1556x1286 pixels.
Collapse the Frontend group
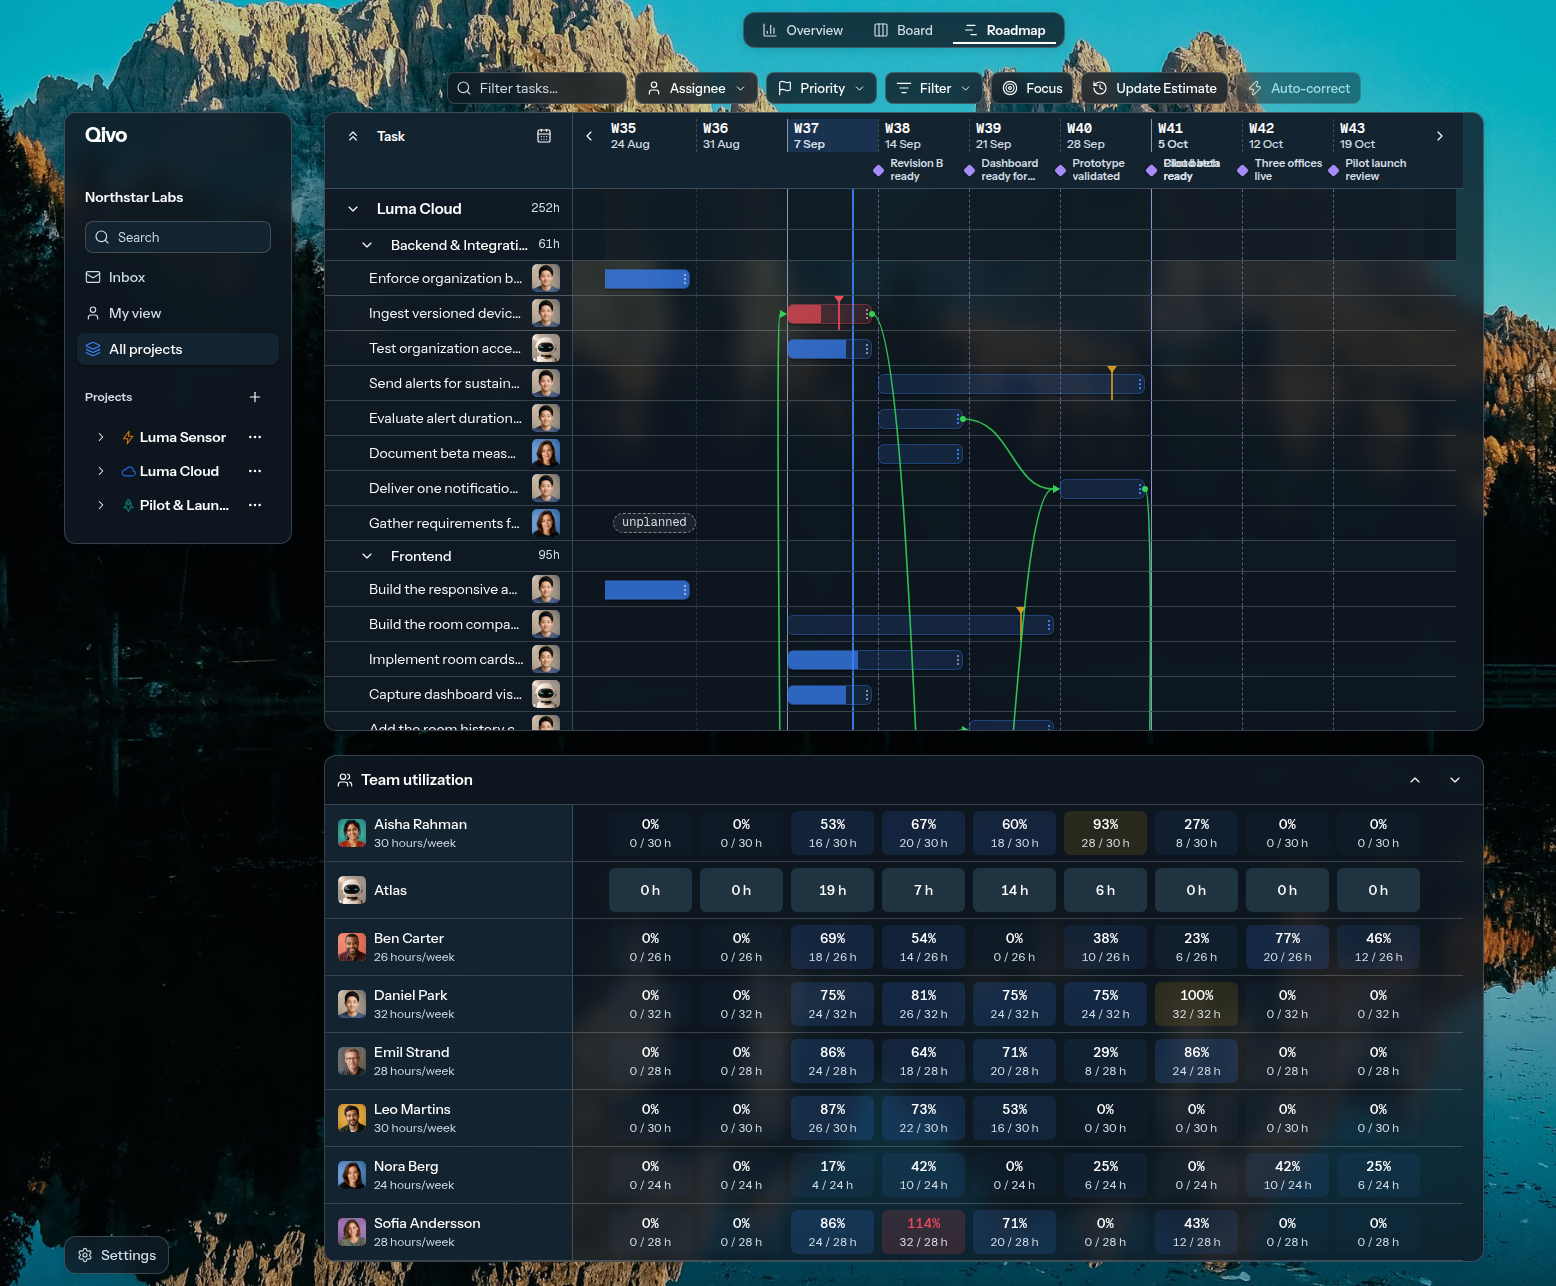point(367,556)
